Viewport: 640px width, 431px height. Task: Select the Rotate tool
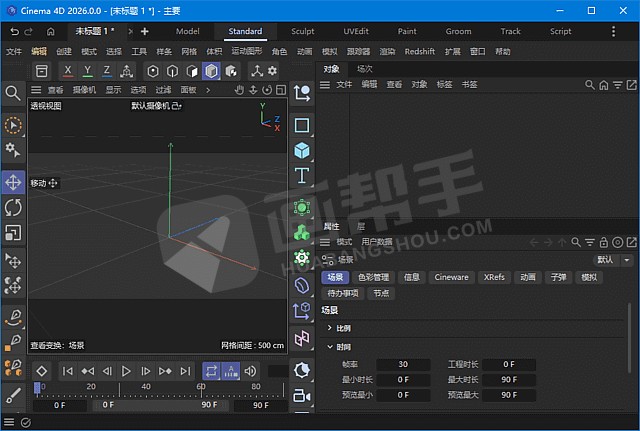click(13, 207)
